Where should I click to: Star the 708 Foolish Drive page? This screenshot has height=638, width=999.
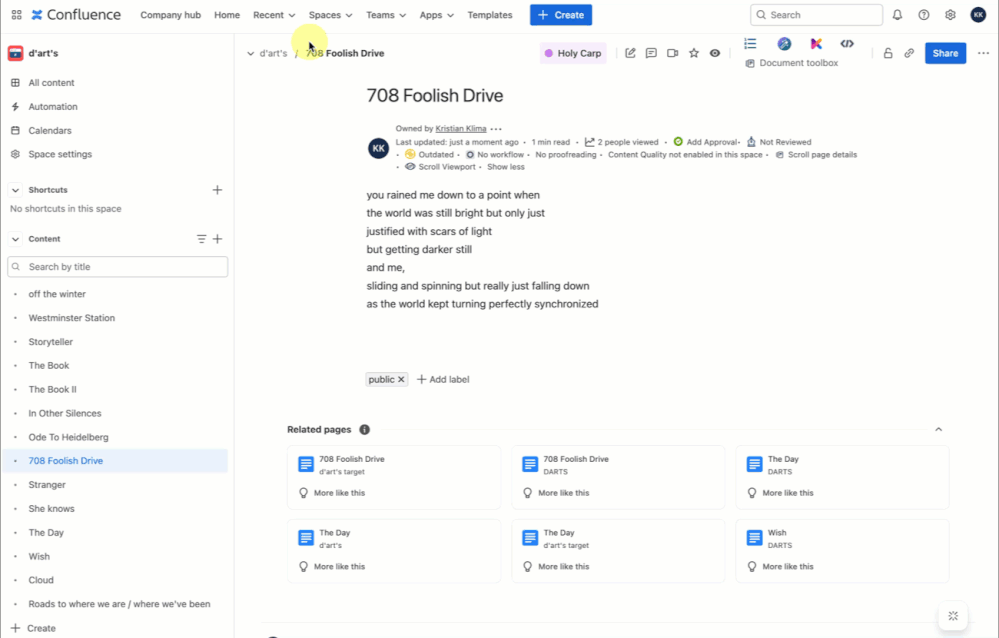point(694,53)
